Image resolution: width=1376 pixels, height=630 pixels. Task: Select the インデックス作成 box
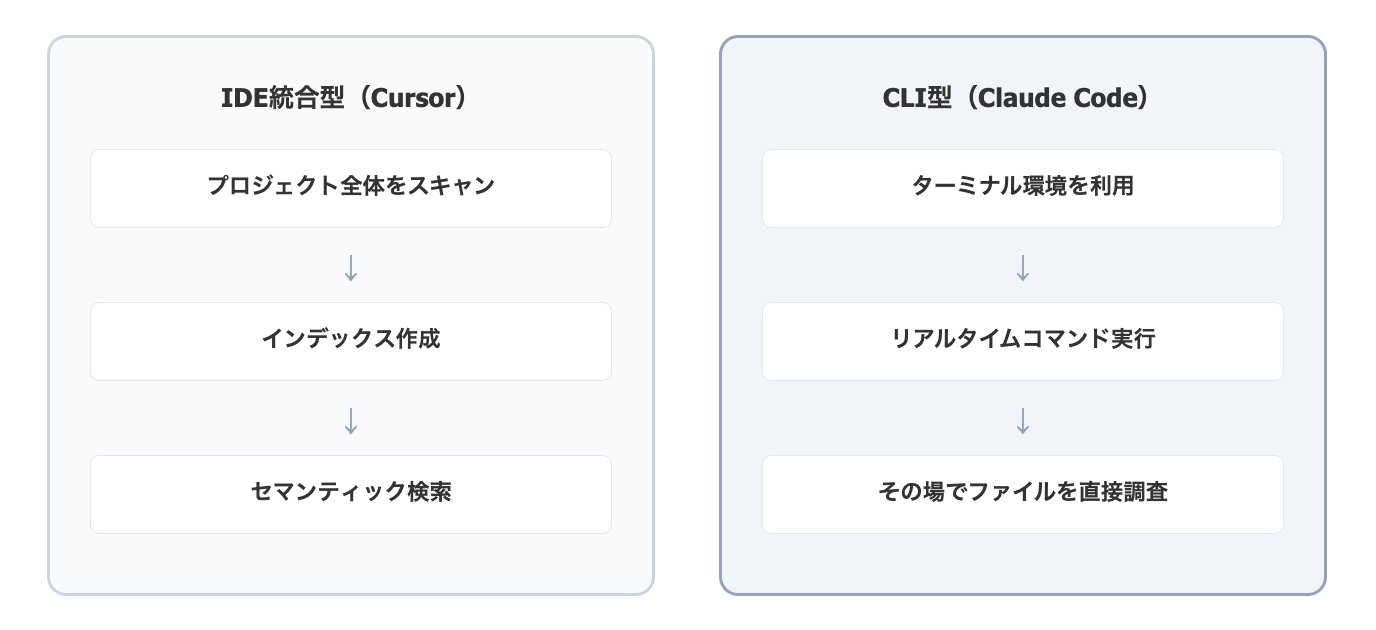pyautogui.click(x=351, y=341)
